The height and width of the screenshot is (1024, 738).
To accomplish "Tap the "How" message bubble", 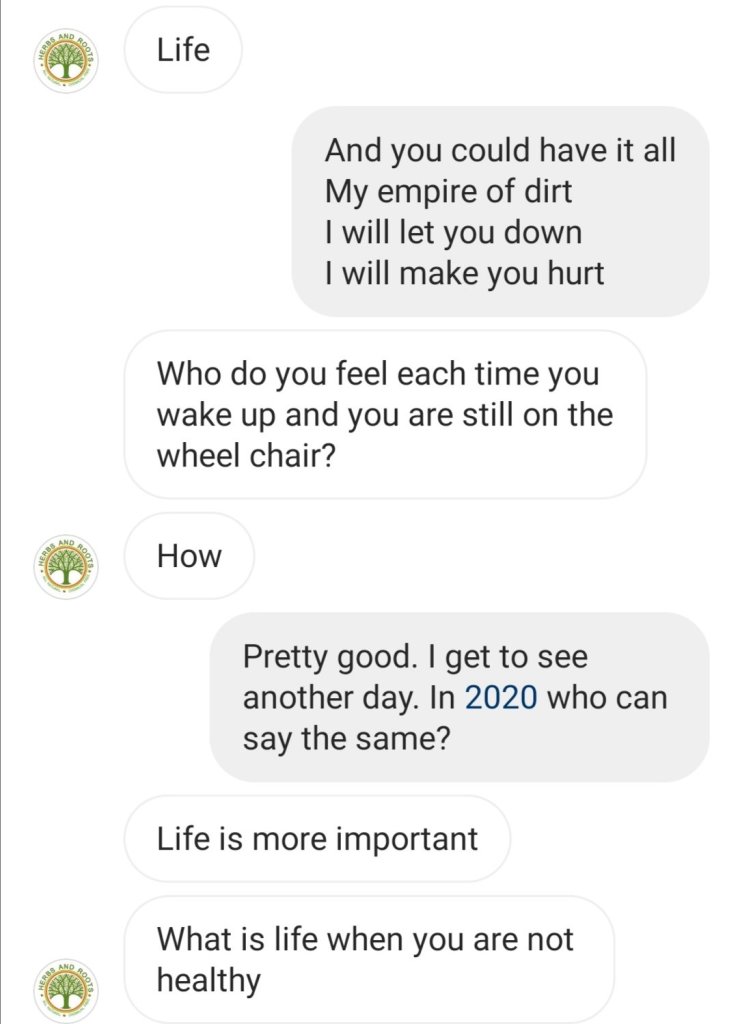I will 189,555.
